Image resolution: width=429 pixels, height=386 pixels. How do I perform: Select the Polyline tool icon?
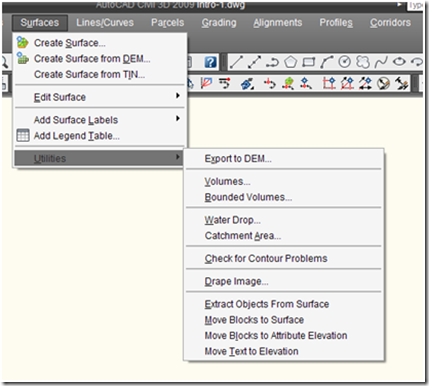pyautogui.click(x=272, y=62)
